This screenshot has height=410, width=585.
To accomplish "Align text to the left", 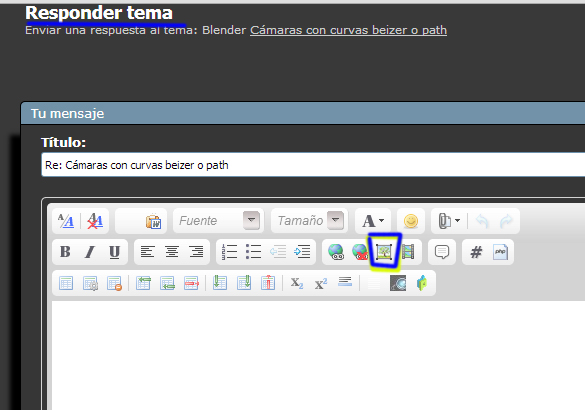I will coord(147,252).
